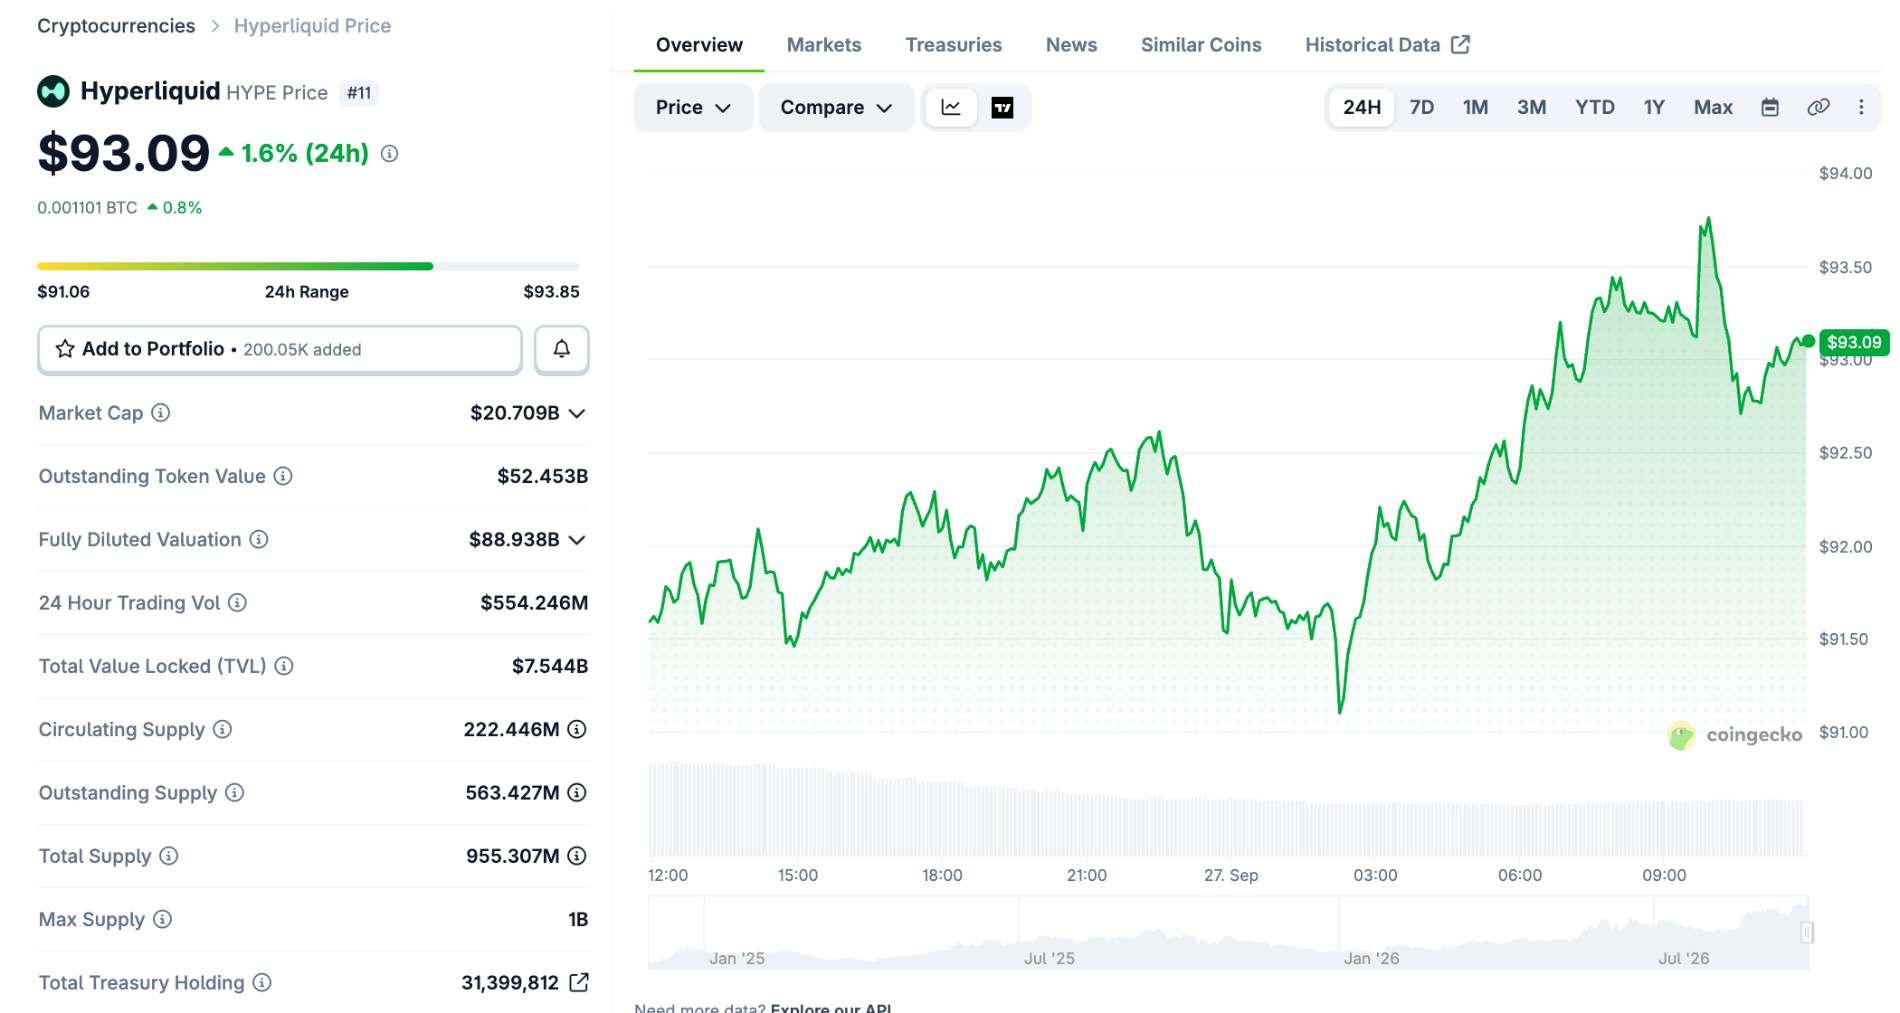Copy chart link via chain icon
The width and height of the screenshot is (1900, 1013).
tap(1818, 108)
